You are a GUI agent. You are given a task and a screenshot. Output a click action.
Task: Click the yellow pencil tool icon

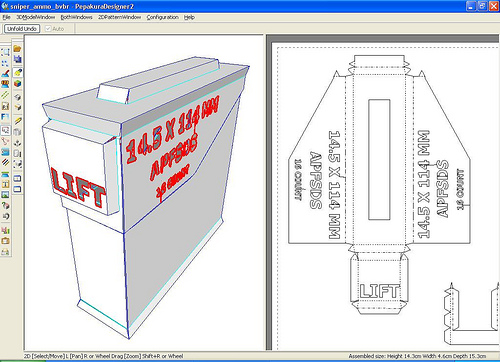pos(17,121)
